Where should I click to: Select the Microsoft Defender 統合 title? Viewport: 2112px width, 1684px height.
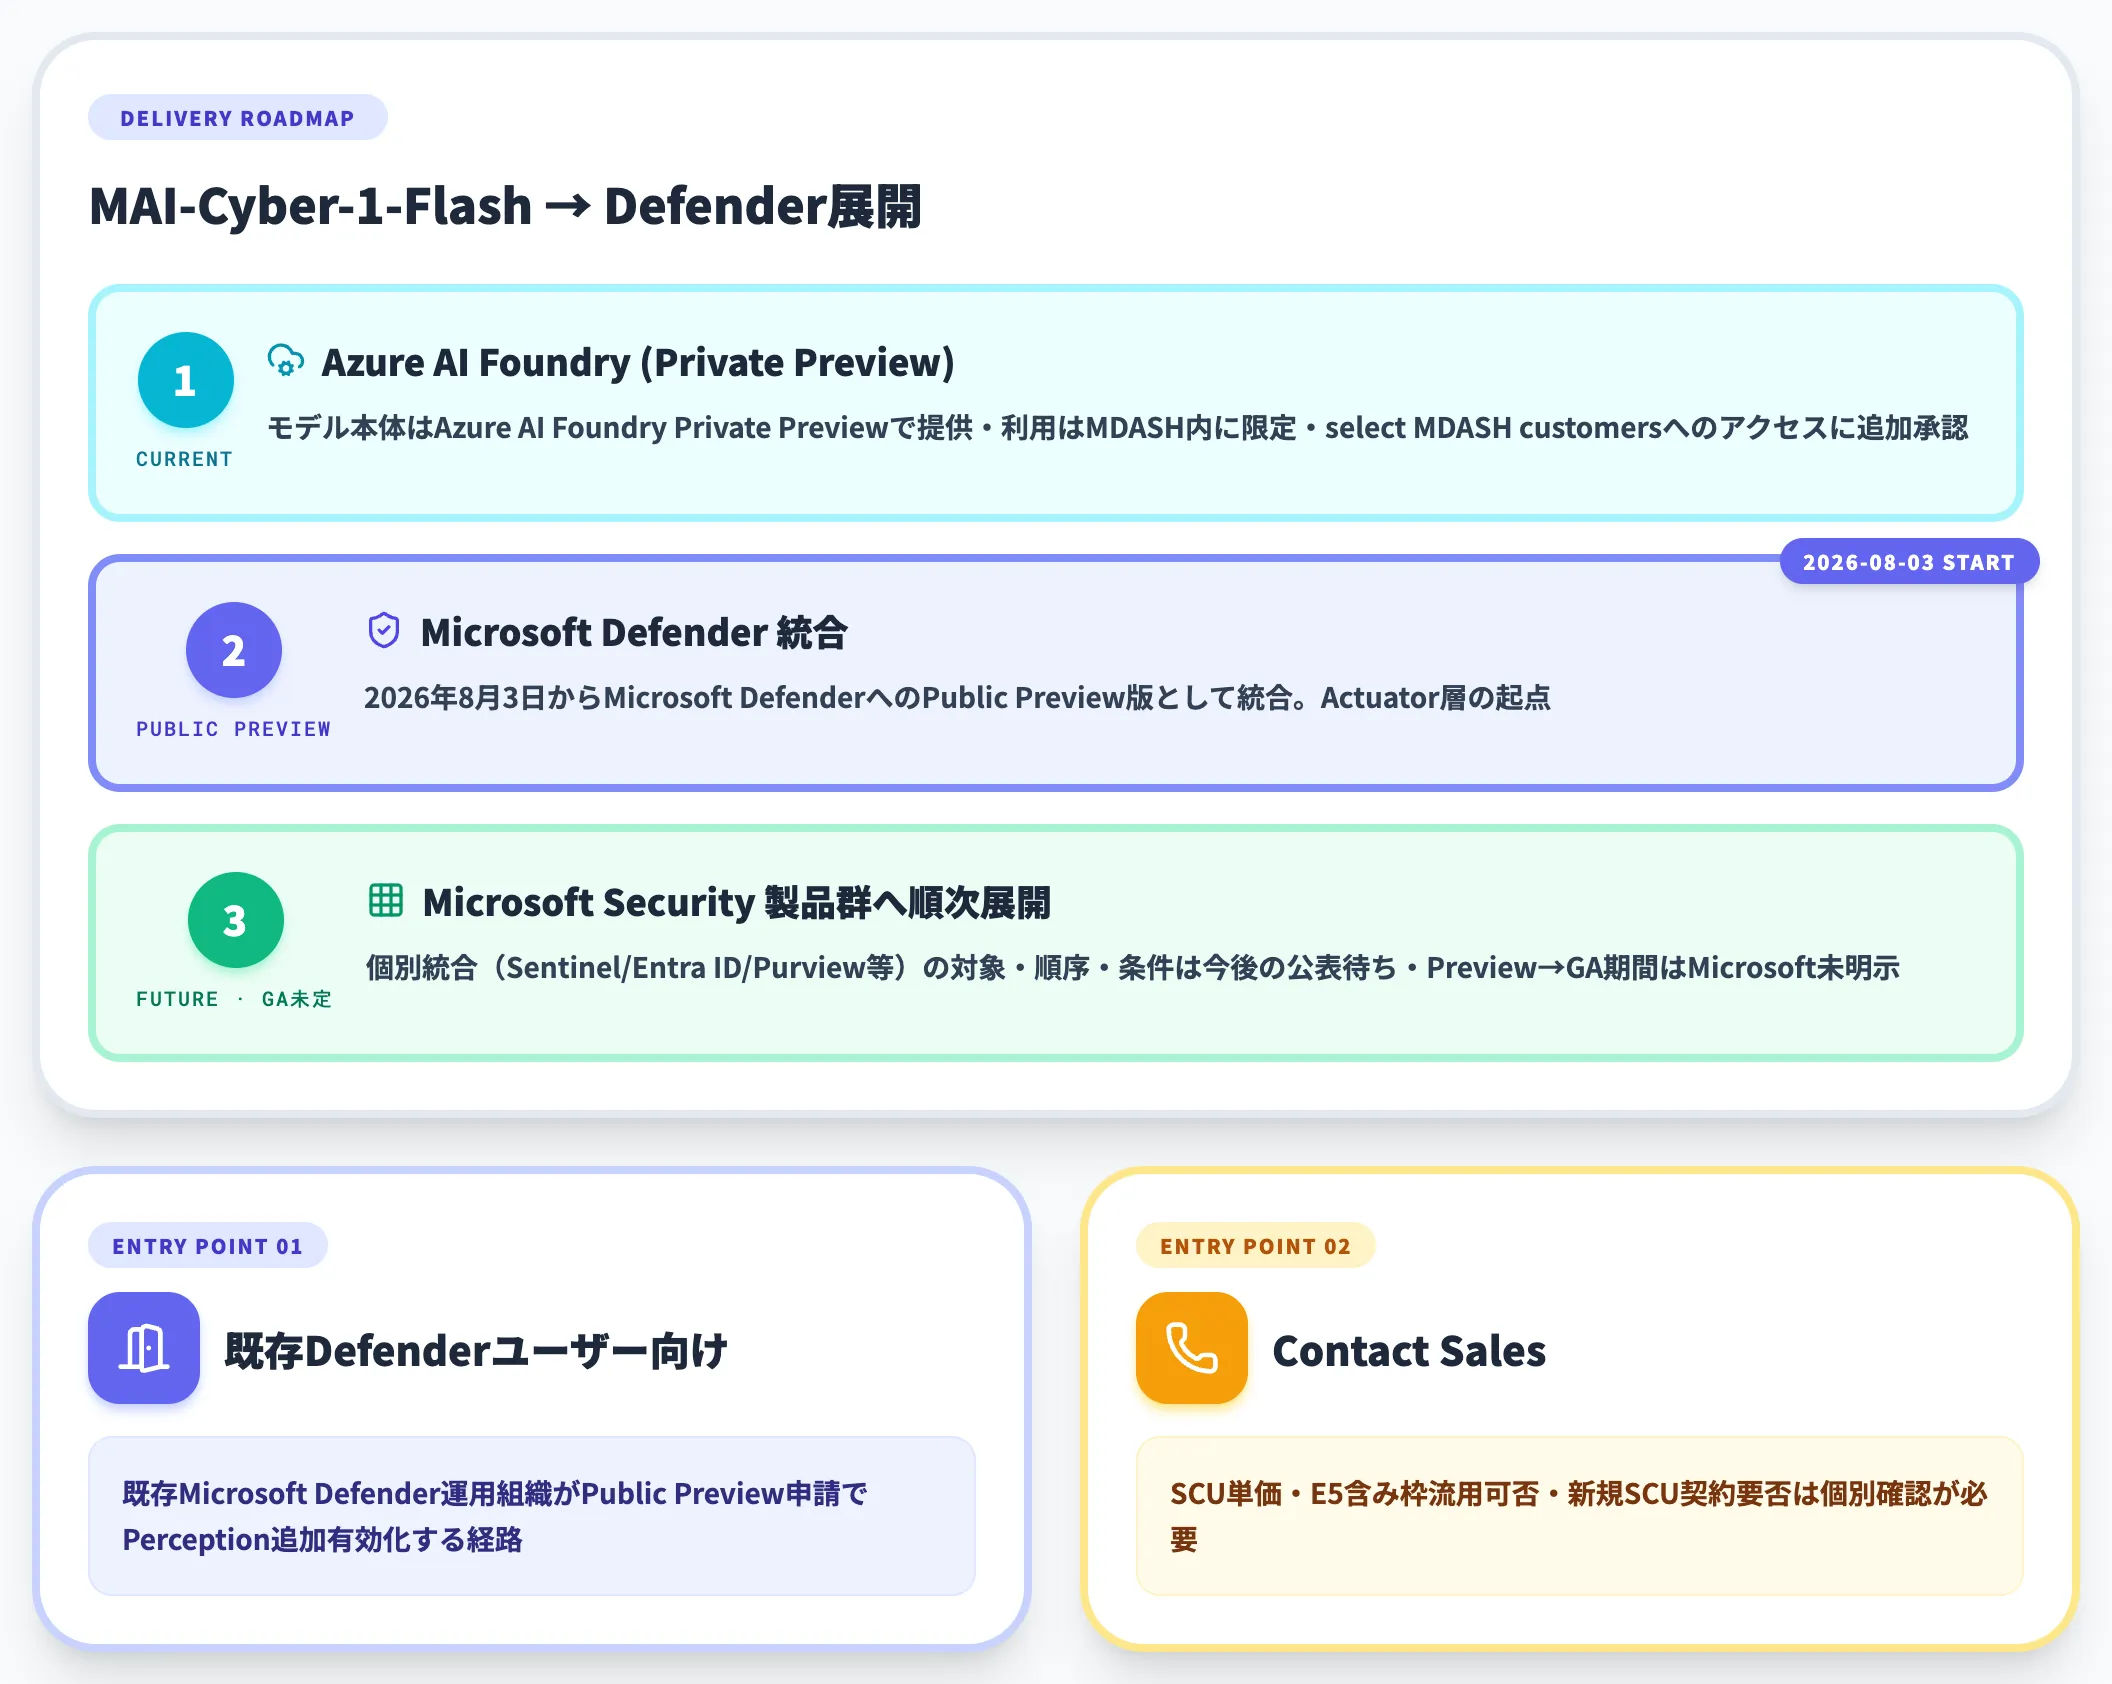click(x=634, y=632)
